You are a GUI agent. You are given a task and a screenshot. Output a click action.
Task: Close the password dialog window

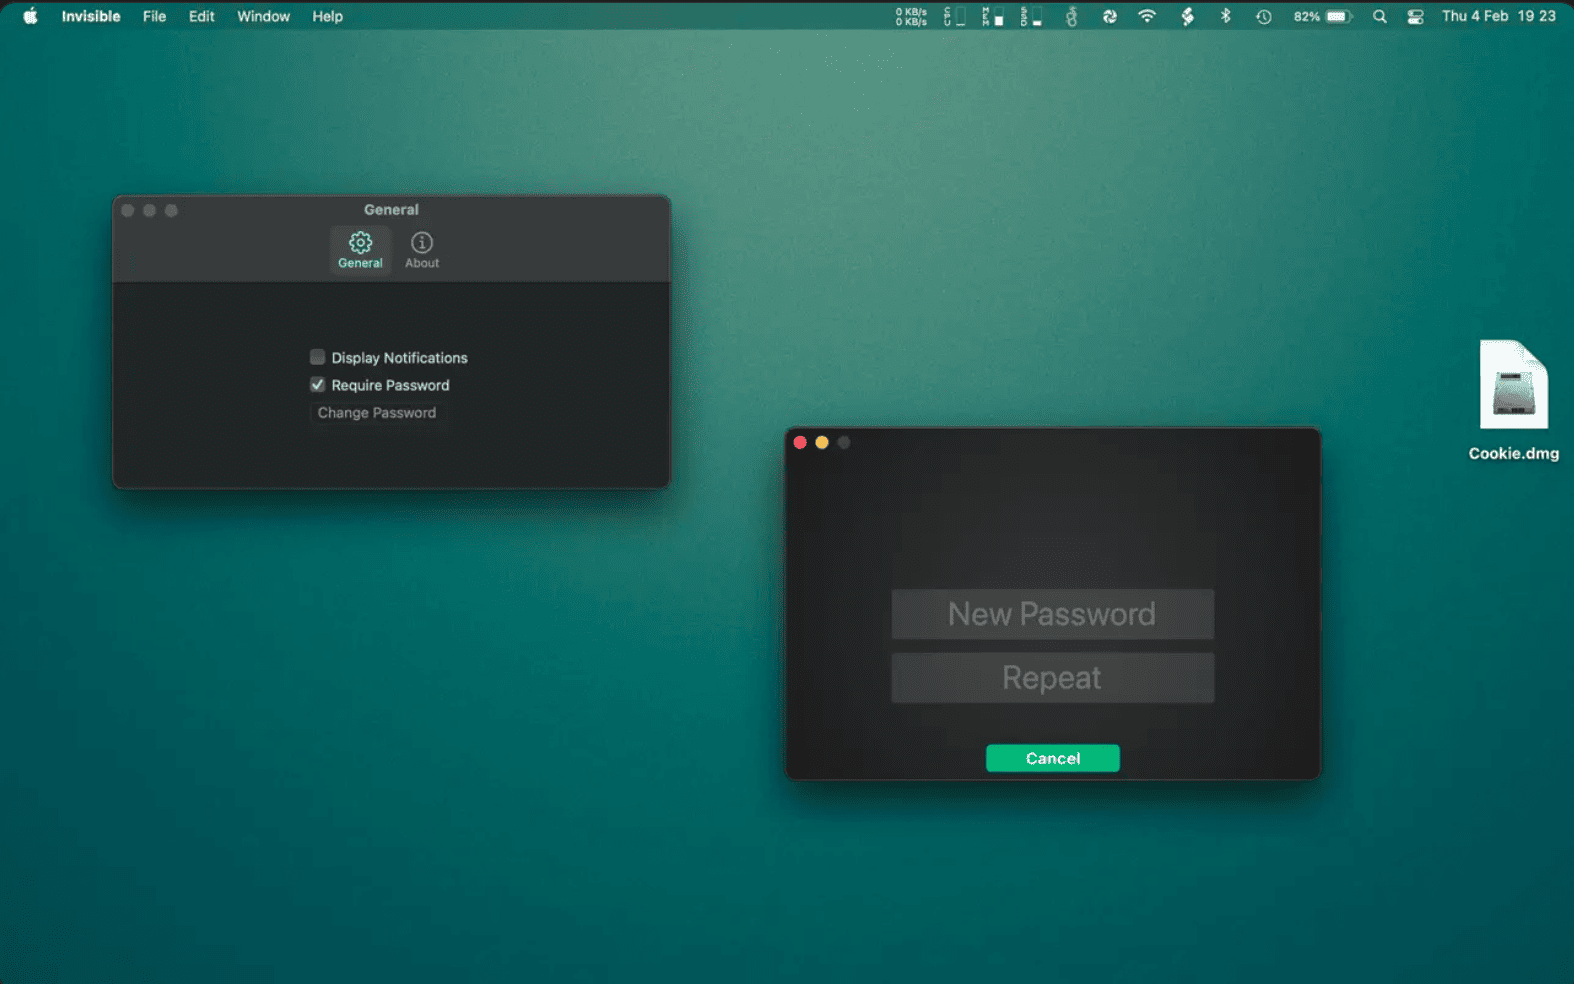[800, 442]
